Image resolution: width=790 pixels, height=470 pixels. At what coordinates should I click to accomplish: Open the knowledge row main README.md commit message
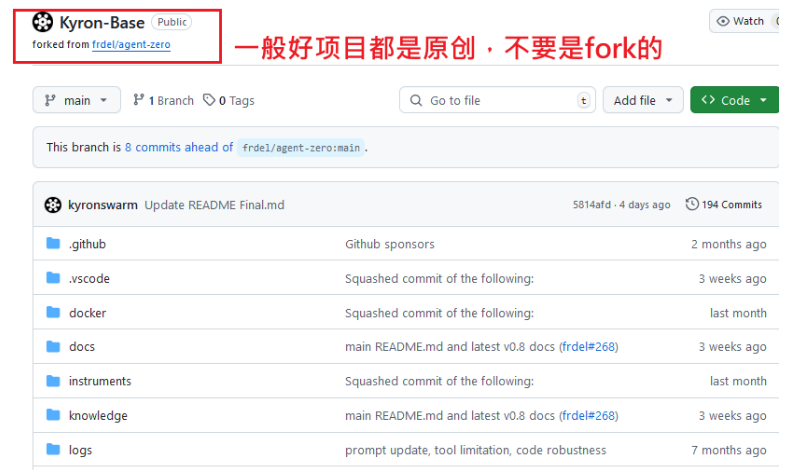pyautogui.click(x=450, y=416)
